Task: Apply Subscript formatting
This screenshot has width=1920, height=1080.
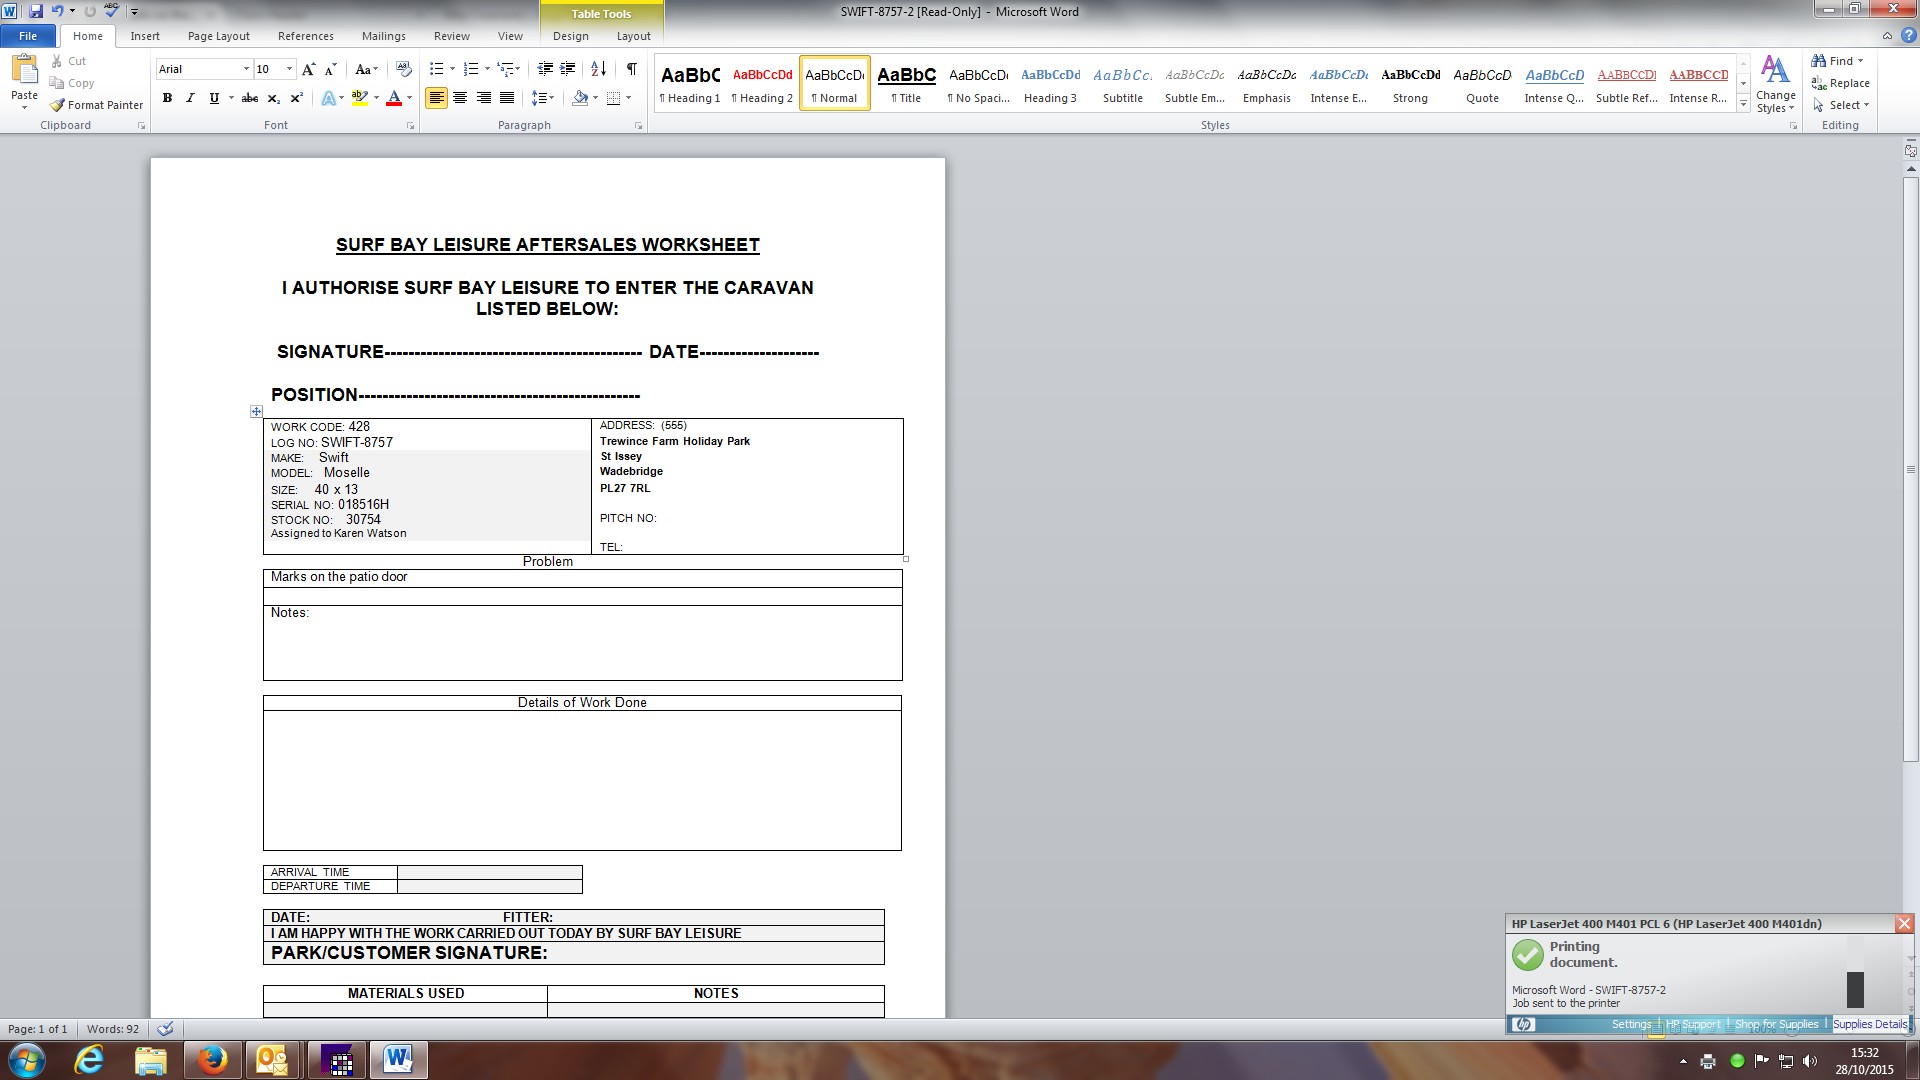Action: [274, 98]
